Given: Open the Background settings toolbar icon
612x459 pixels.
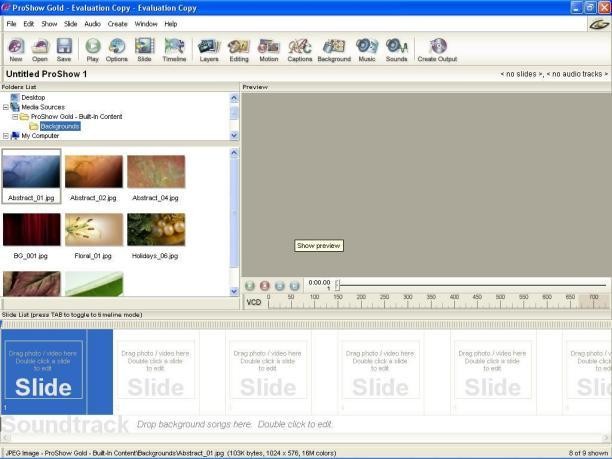Looking at the screenshot, I should coord(334,50).
